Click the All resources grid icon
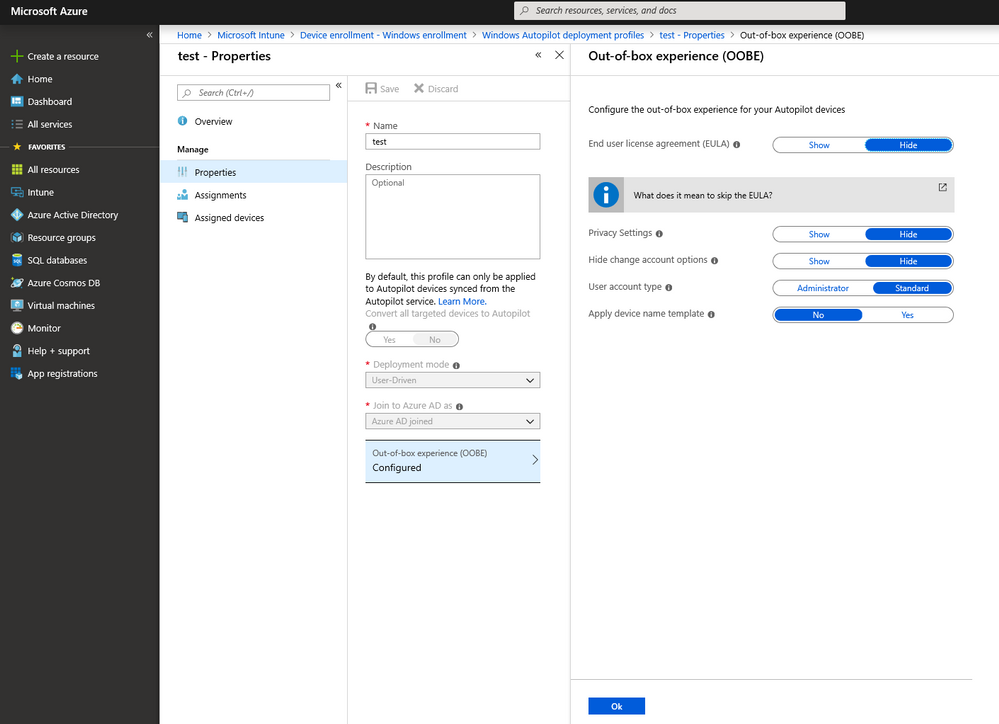Viewport: 999px width, 724px height. pyautogui.click(x=17, y=170)
